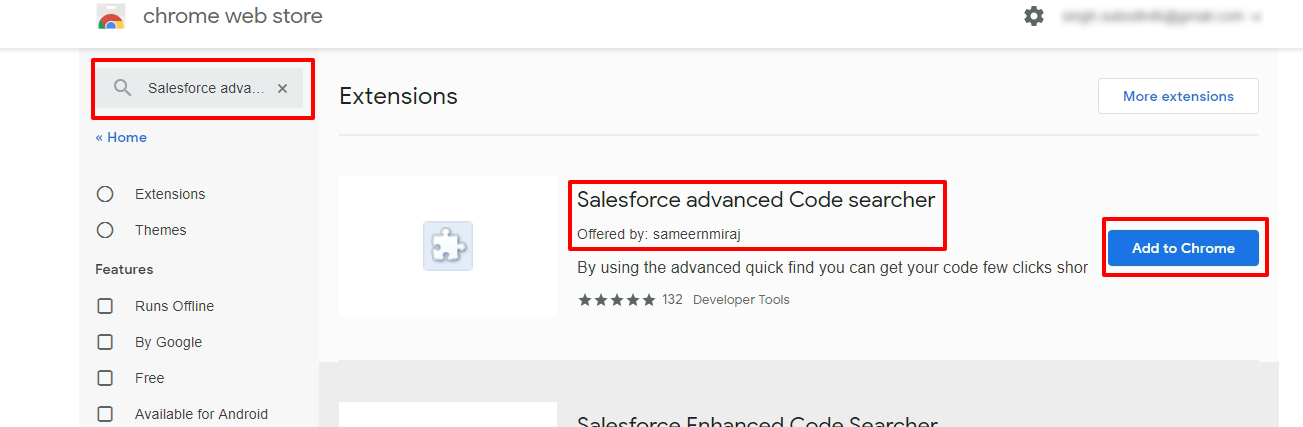The height and width of the screenshot is (427, 1303).
Task: Click into the search text field
Action: tap(206, 88)
